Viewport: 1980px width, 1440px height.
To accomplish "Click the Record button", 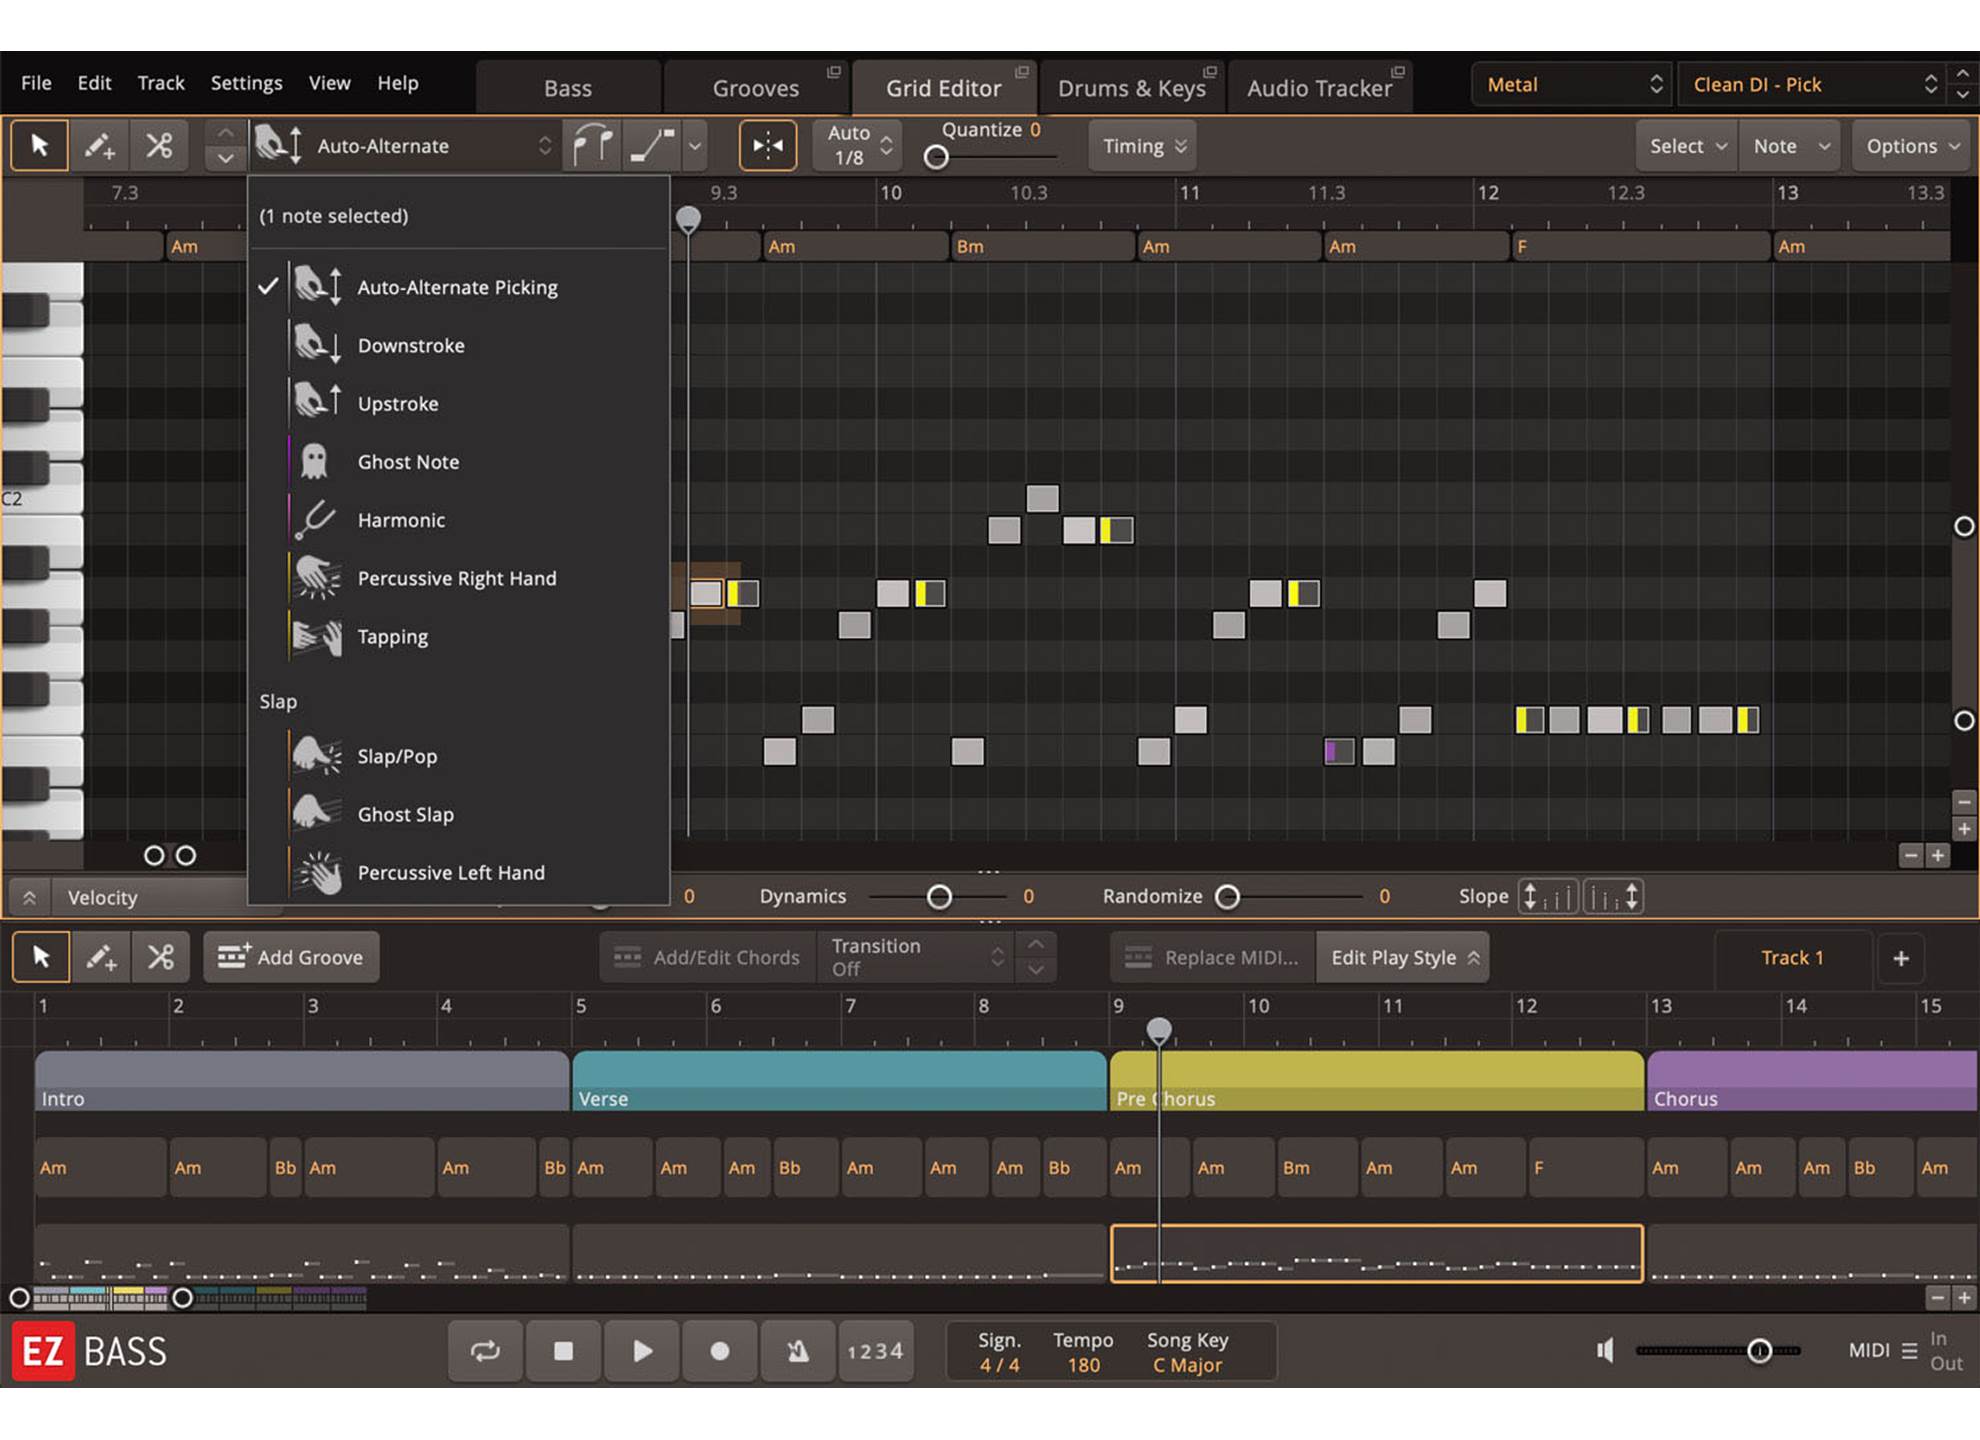I will pos(719,1351).
